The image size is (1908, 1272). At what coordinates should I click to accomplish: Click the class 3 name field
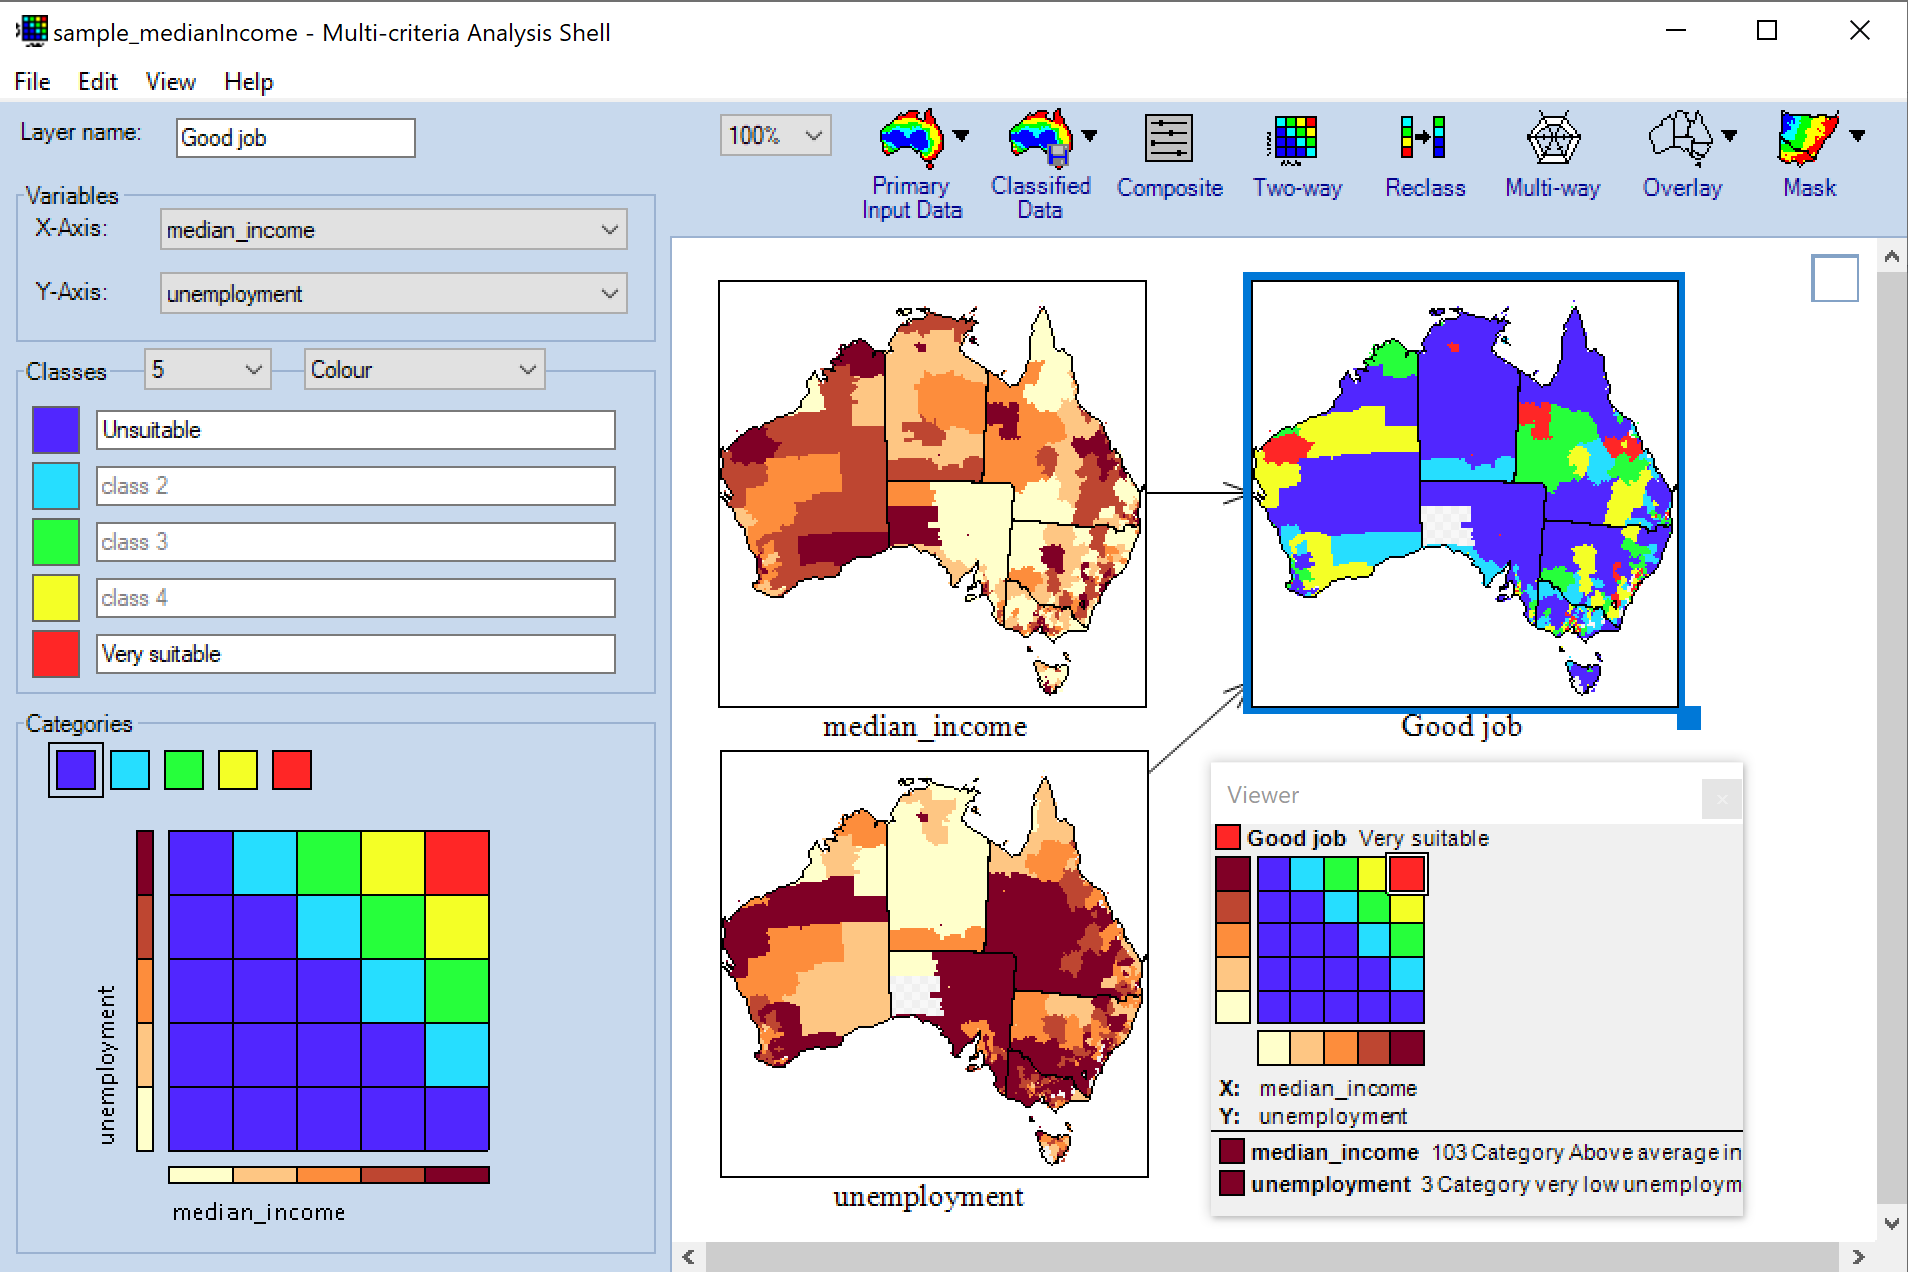tap(355, 542)
